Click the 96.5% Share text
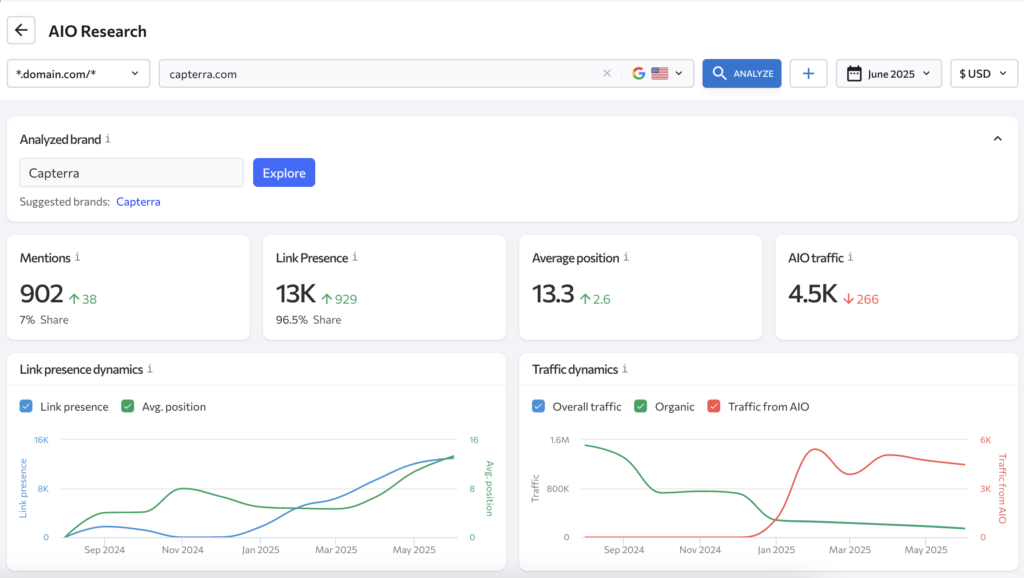The image size is (1024, 578). [308, 319]
